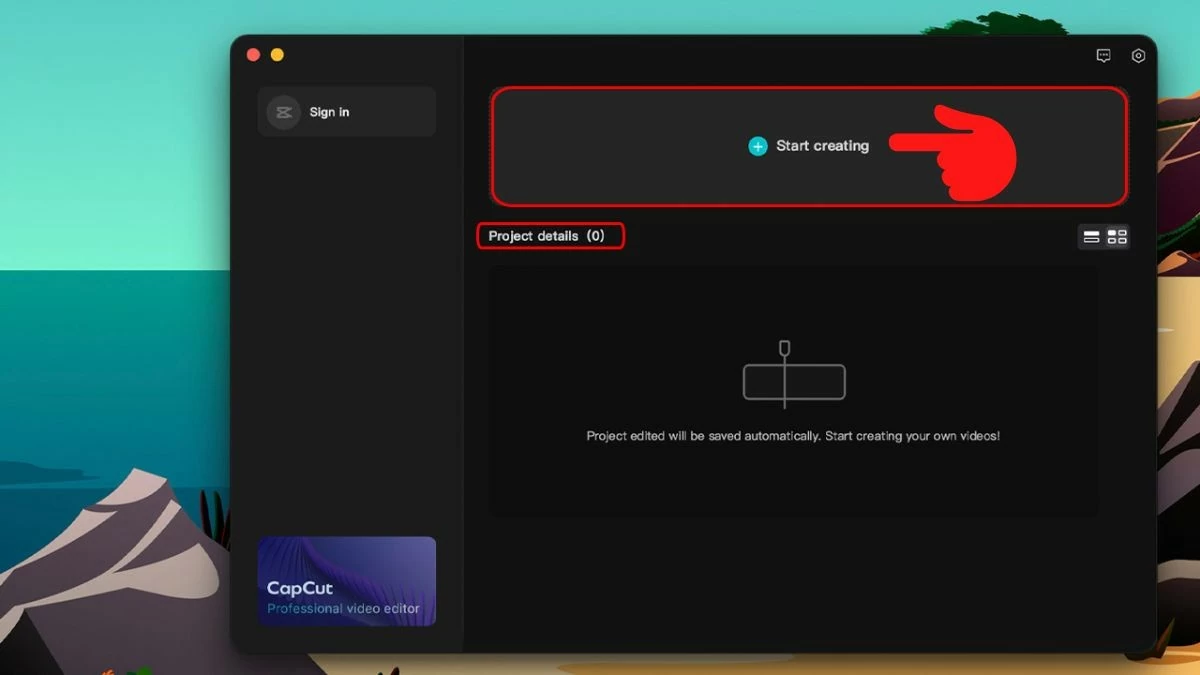1200x675 pixels.
Task: Click the CapCut logo avatar beside Sign in
Action: pos(283,112)
